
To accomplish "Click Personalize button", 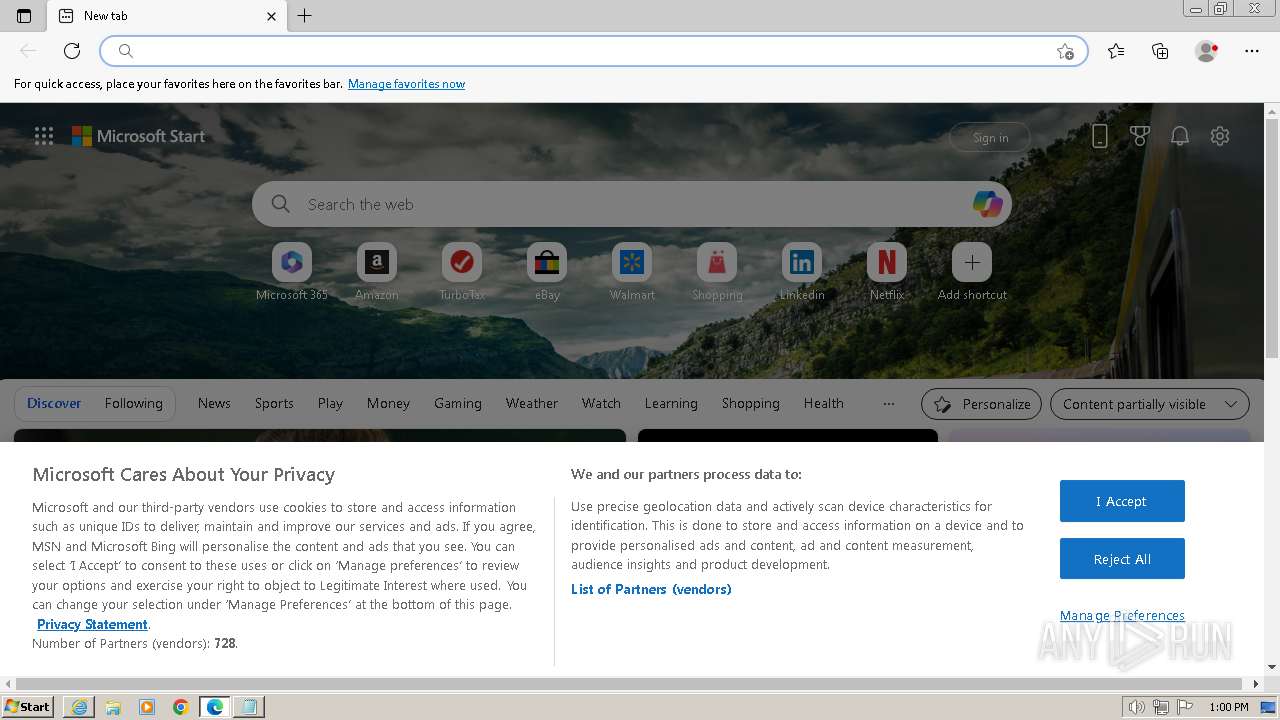I will coord(981,404).
